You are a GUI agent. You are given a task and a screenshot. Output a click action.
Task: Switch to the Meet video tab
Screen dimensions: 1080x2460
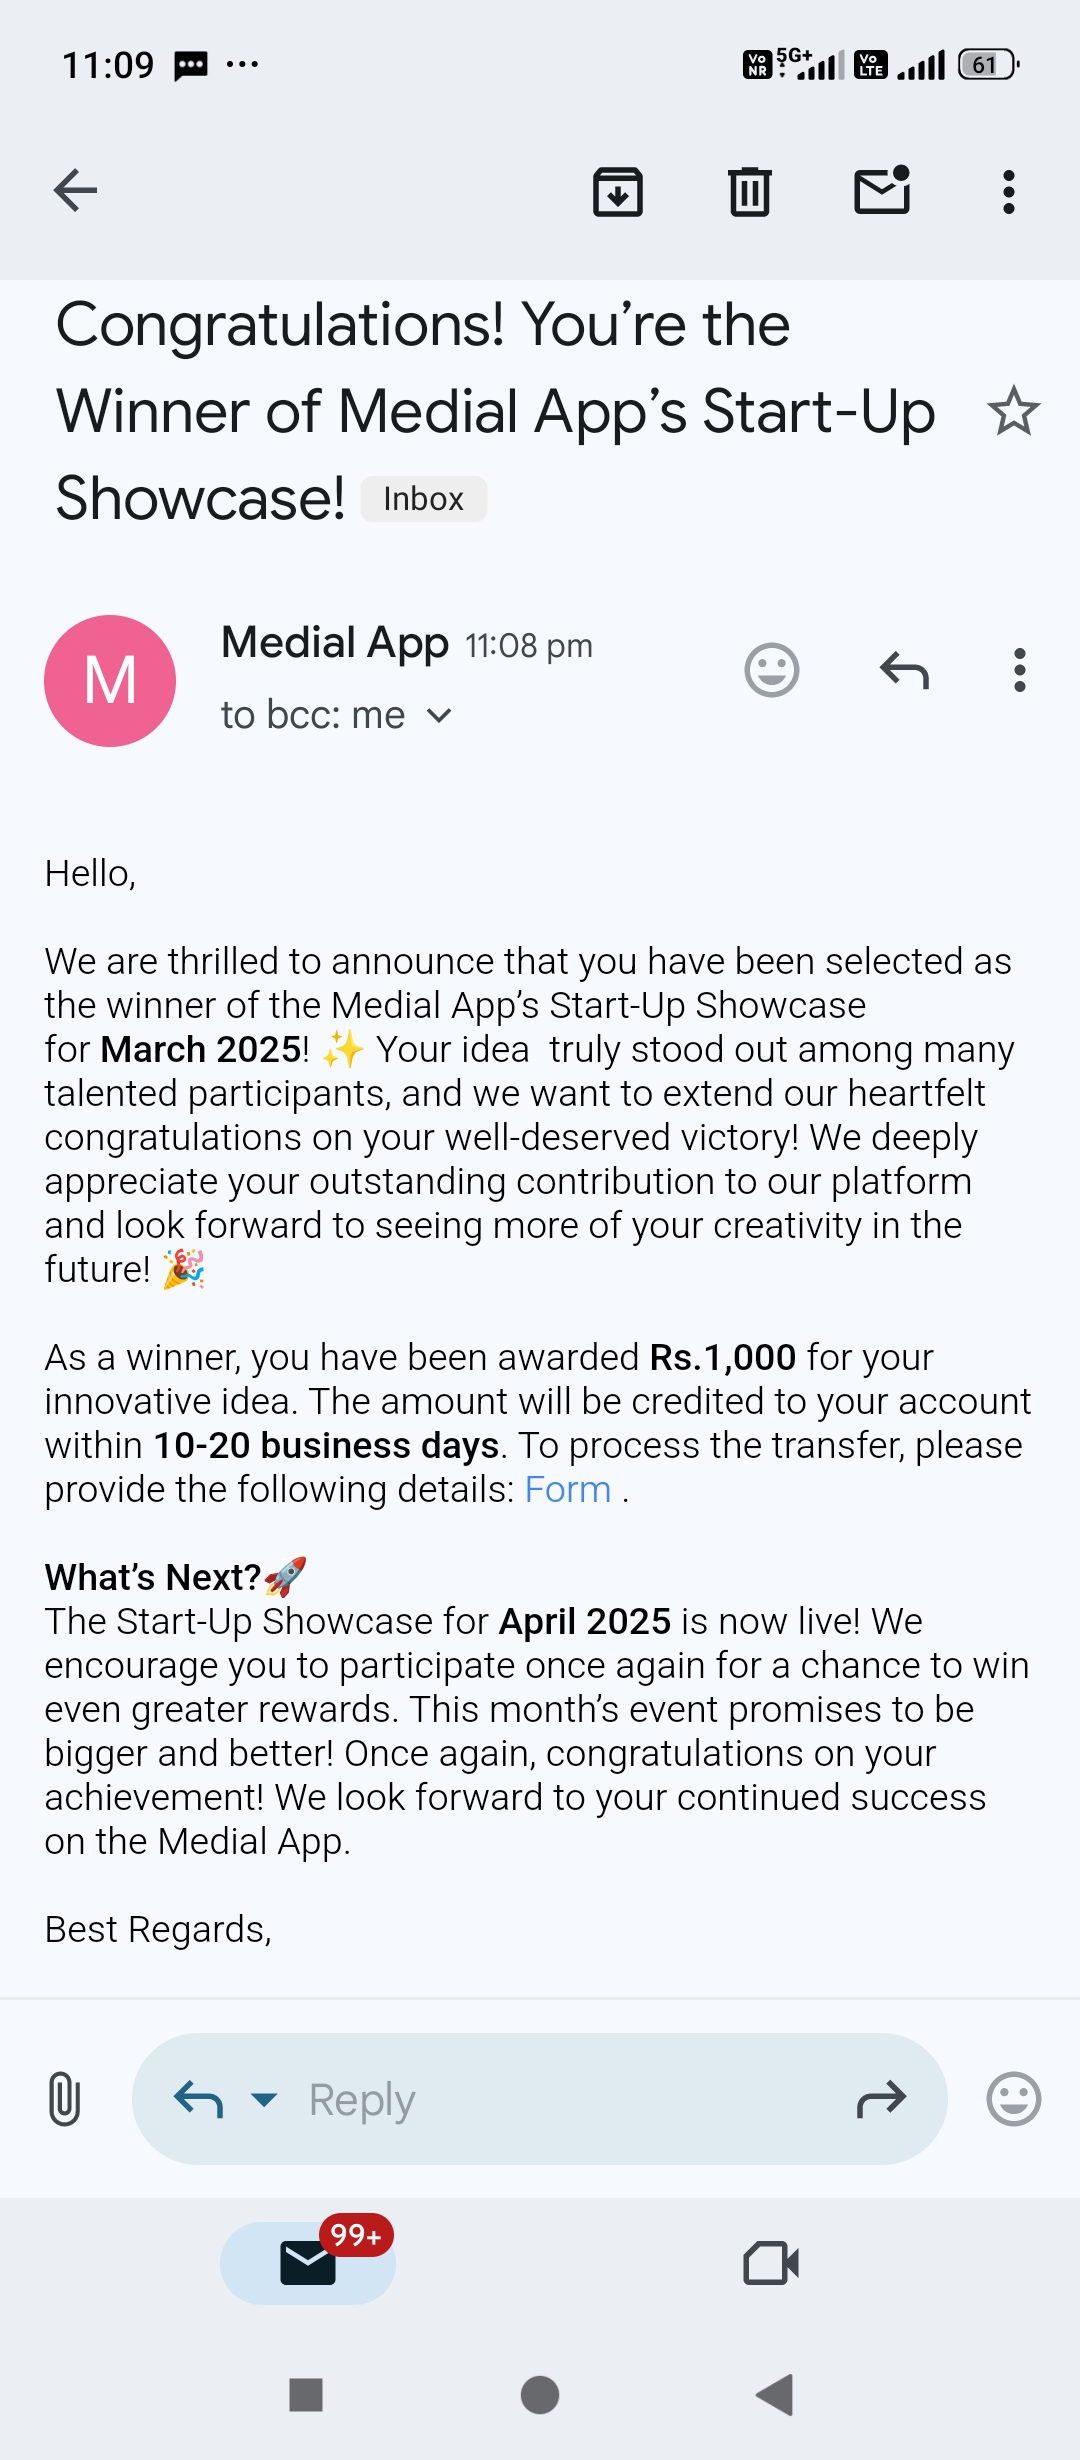(x=771, y=2262)
